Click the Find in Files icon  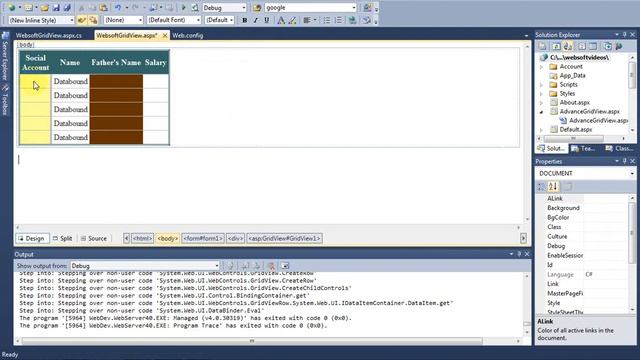click(x=257, y=8)
